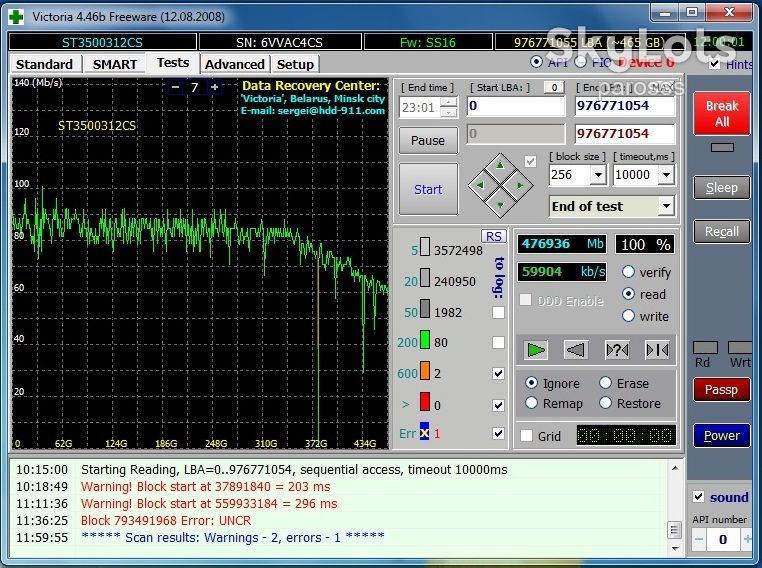762x568 pixels.
Task: Switch to the Setup tab
Action: click(x=295, y=64)
